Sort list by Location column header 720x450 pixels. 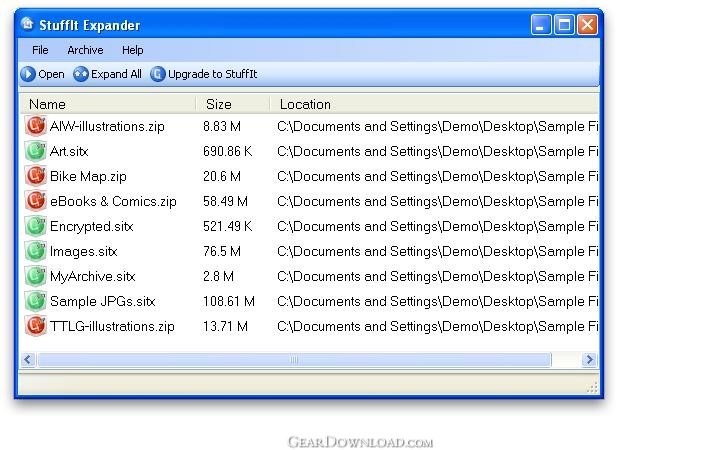tap(434, 104)
